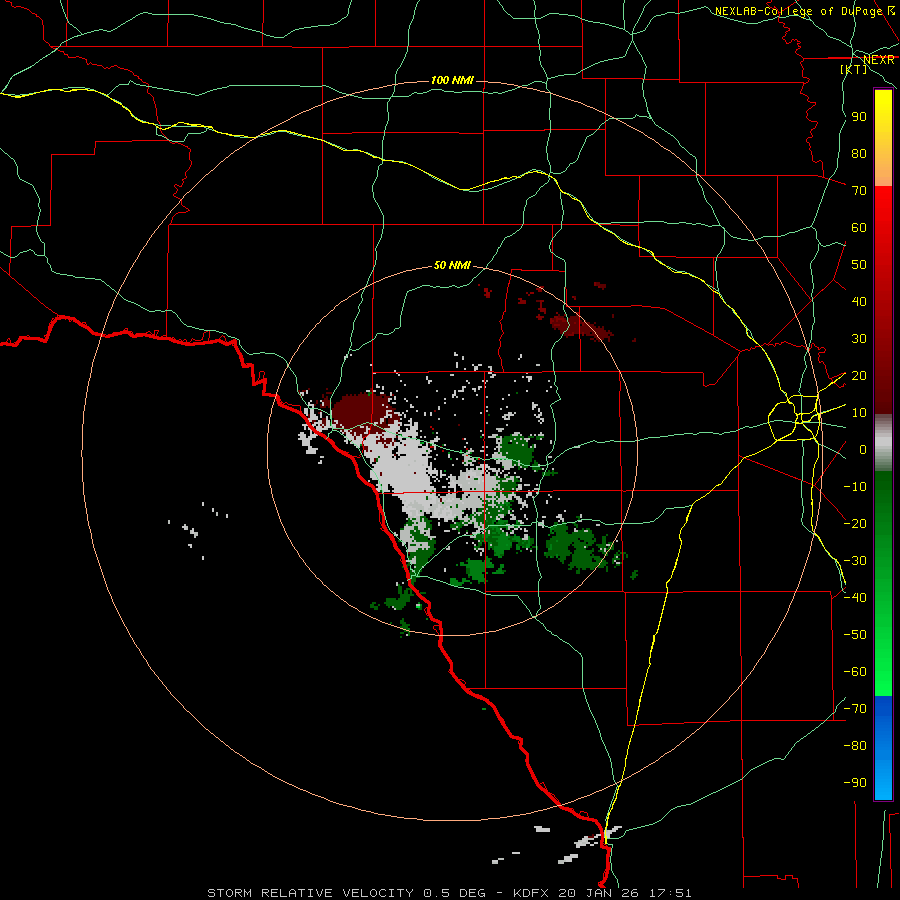Click the positive 50 value on velocity scale
900x900 pixels.
(859, 265)
